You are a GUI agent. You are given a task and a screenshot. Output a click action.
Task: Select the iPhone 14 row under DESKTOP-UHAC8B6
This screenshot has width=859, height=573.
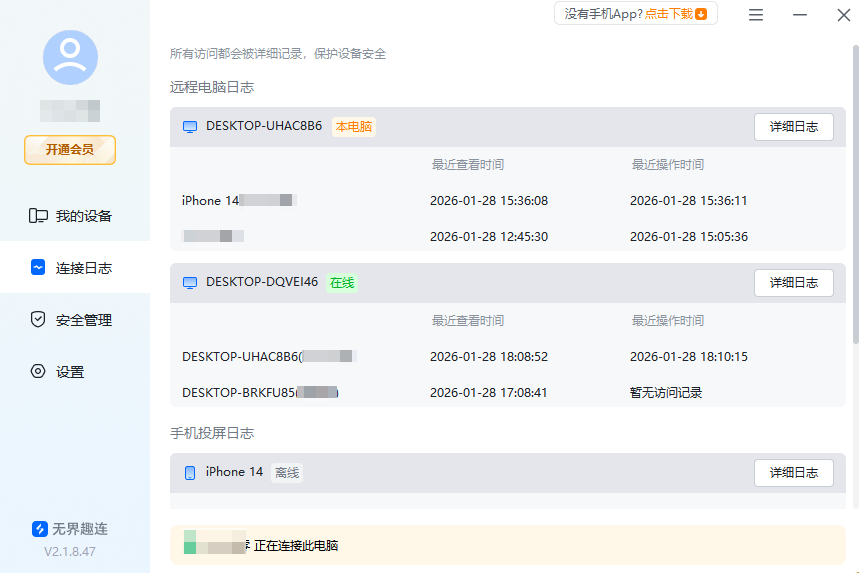click(x=507, y=200)
